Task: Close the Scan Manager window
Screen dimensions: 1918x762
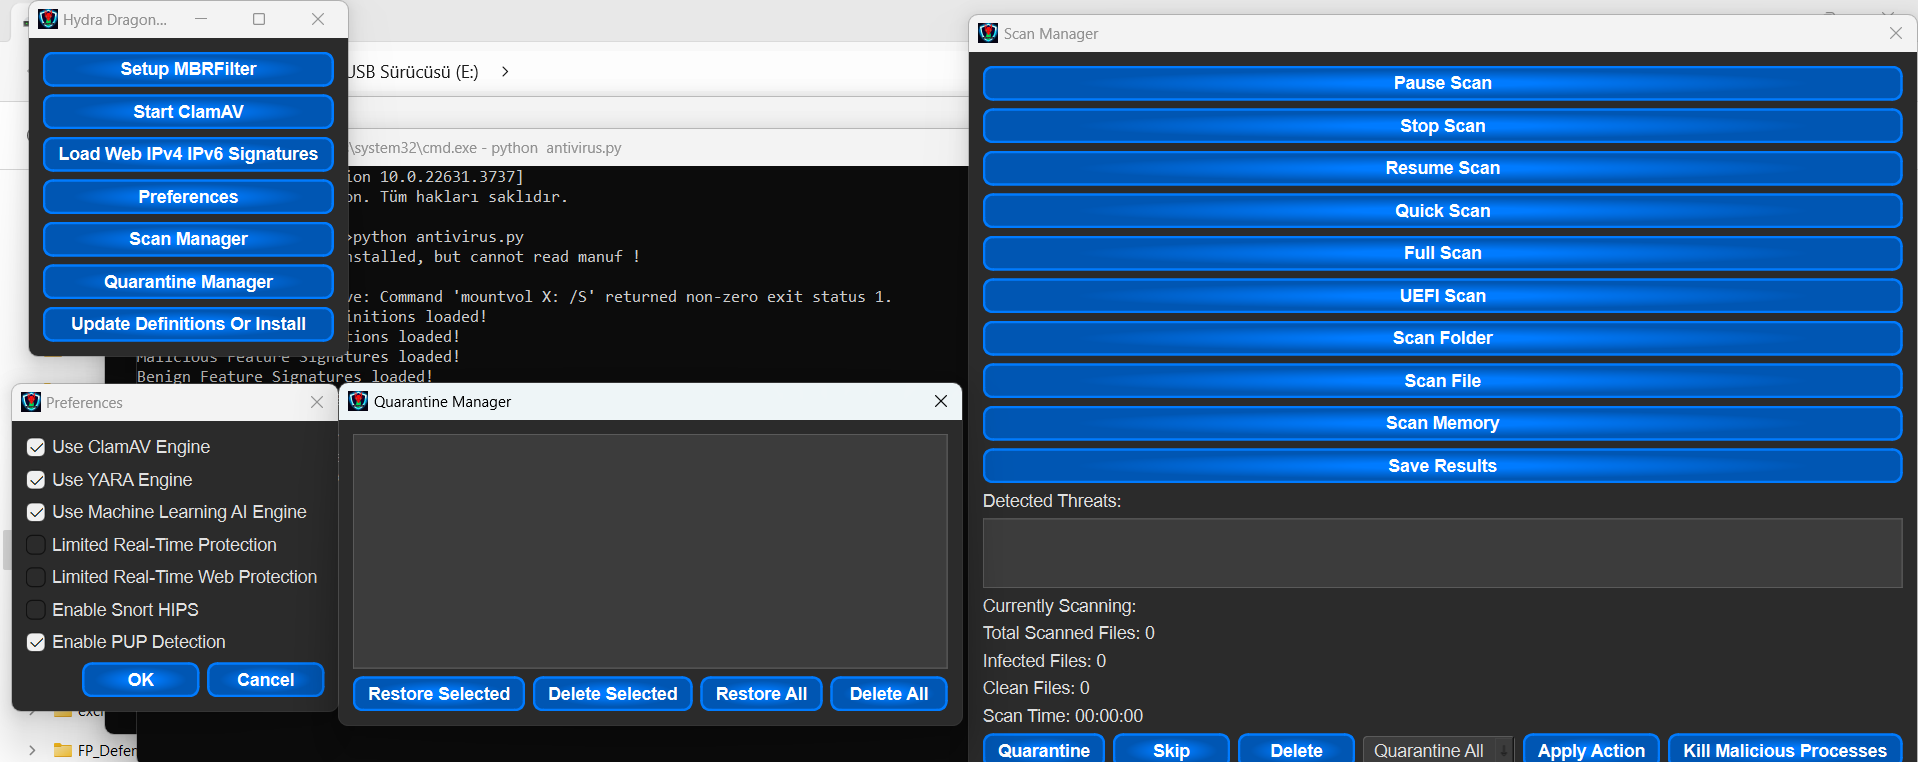Action: click(1895, 33)
